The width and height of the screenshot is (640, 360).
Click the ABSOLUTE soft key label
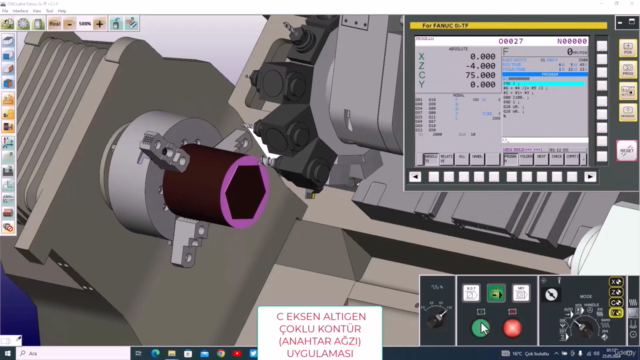(x=431, y=159)
